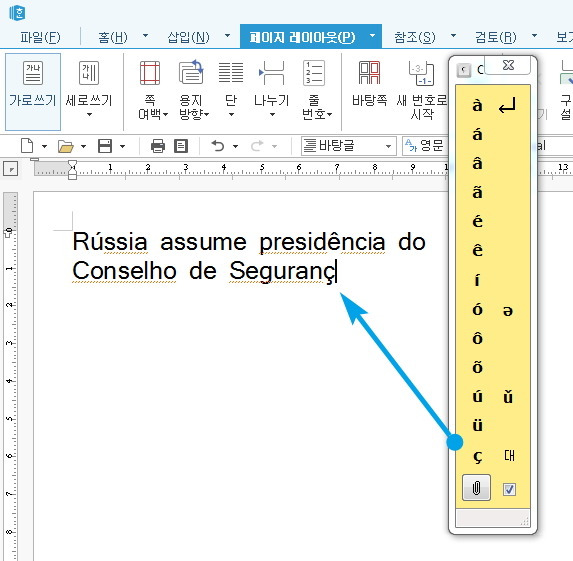This screenshot has height=561, width=573.
Task: Expand the 삽입(N) tab dropdown arrow
Action: pyautogui.click(x=227, y=36)
